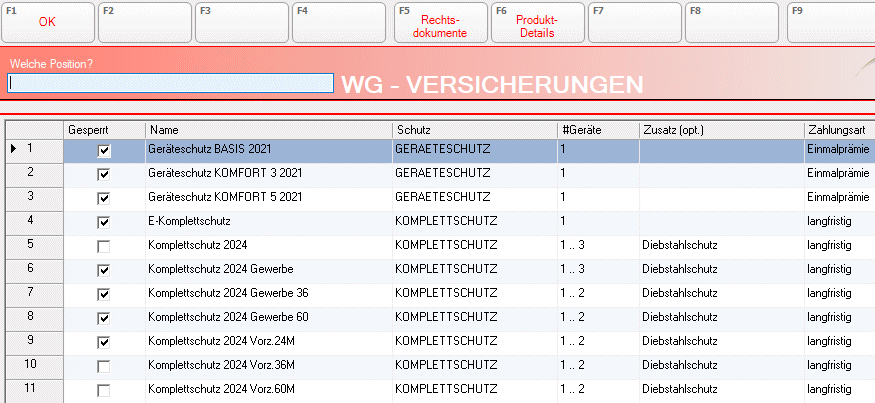Uncheck Gesperrt for Geräteschutz BASIS 2021
The image size is (875, 403).
click(x=104, y=150)
